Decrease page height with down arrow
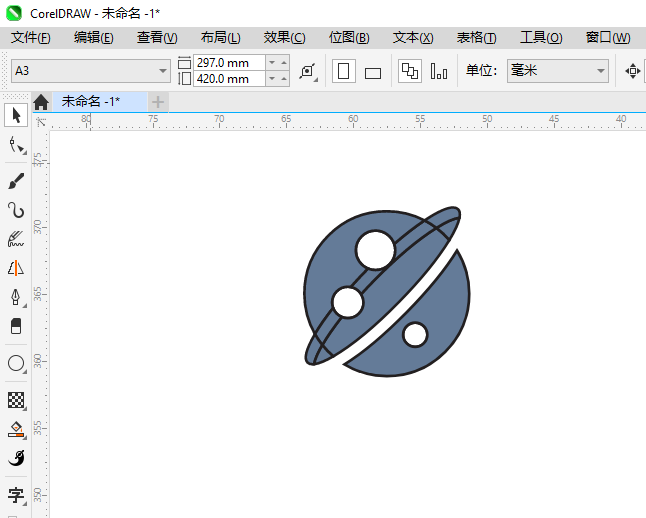The image size is (646, 518). (x=272, y=78)
